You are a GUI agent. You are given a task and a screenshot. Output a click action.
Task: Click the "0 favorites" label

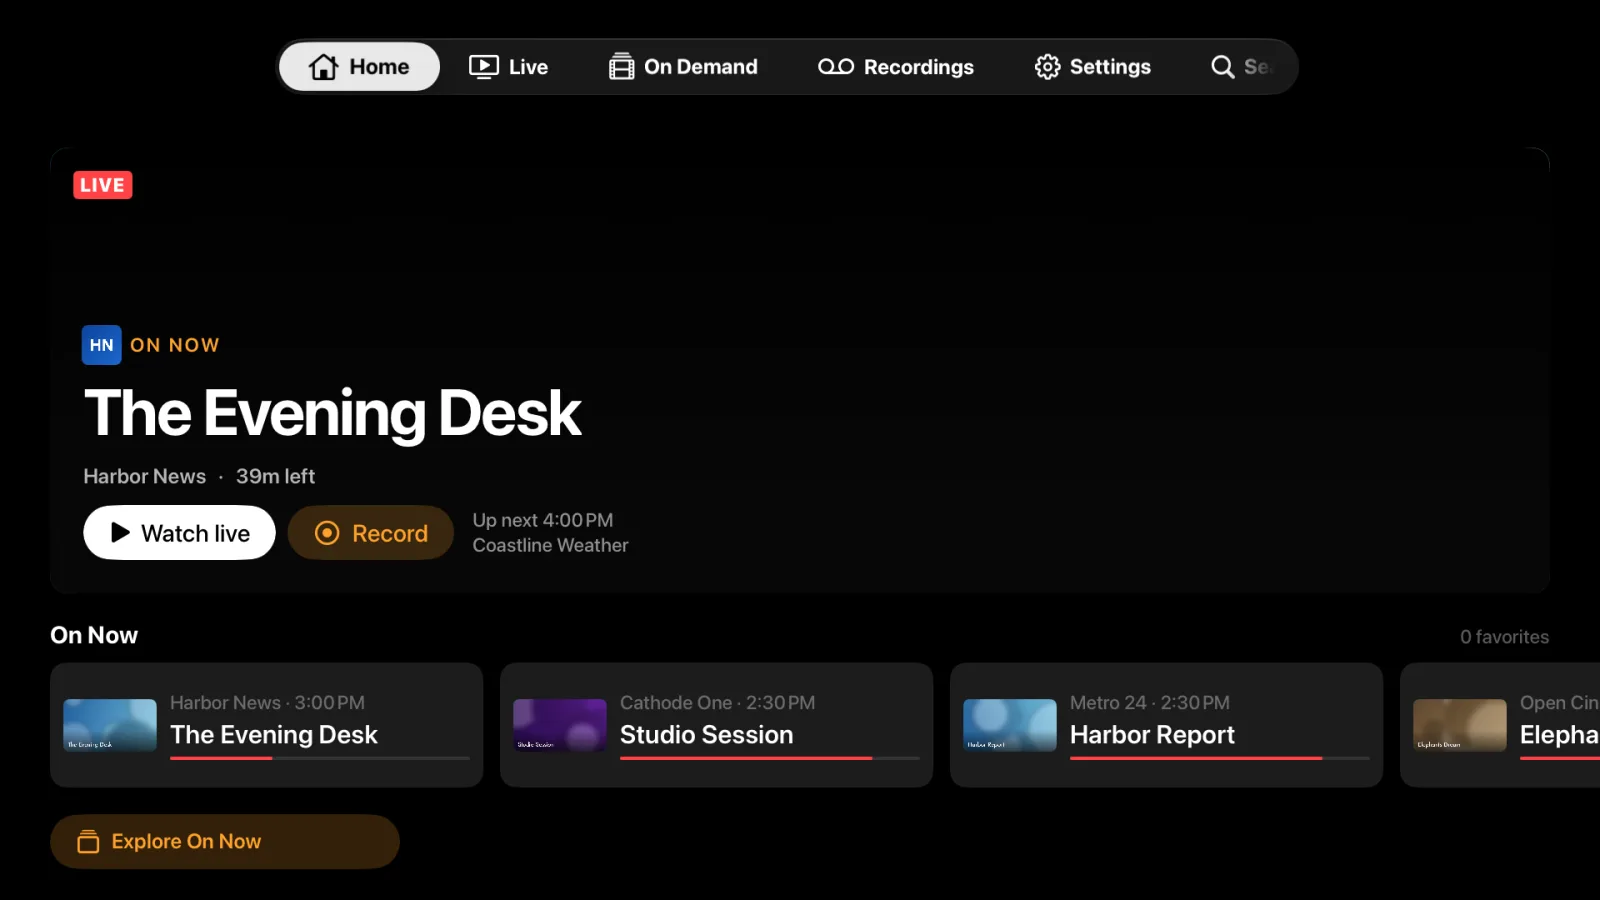click(1504, 637)
